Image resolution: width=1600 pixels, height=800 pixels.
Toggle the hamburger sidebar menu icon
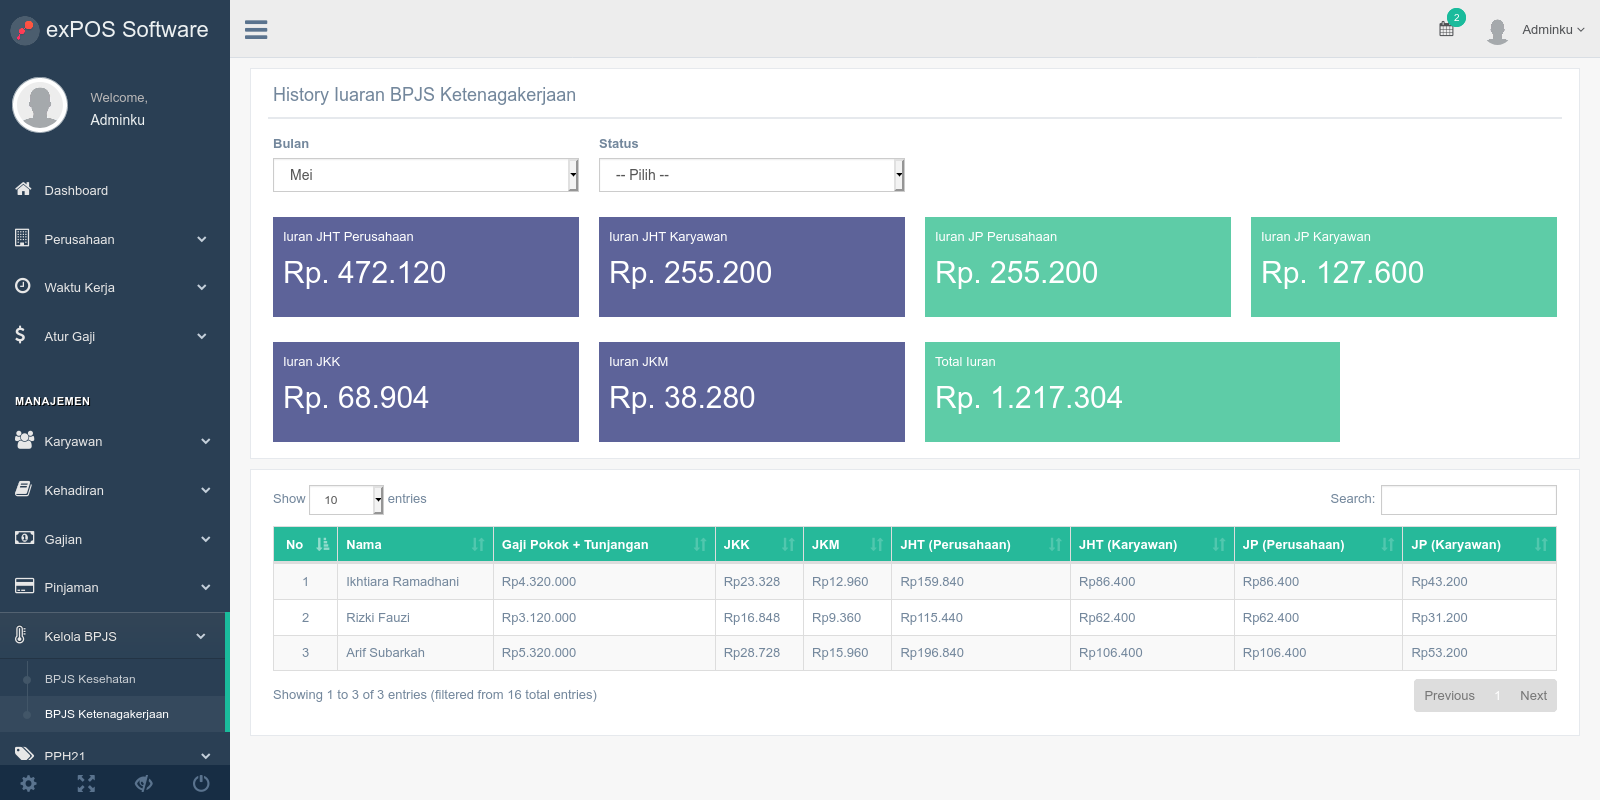point(256,30)
